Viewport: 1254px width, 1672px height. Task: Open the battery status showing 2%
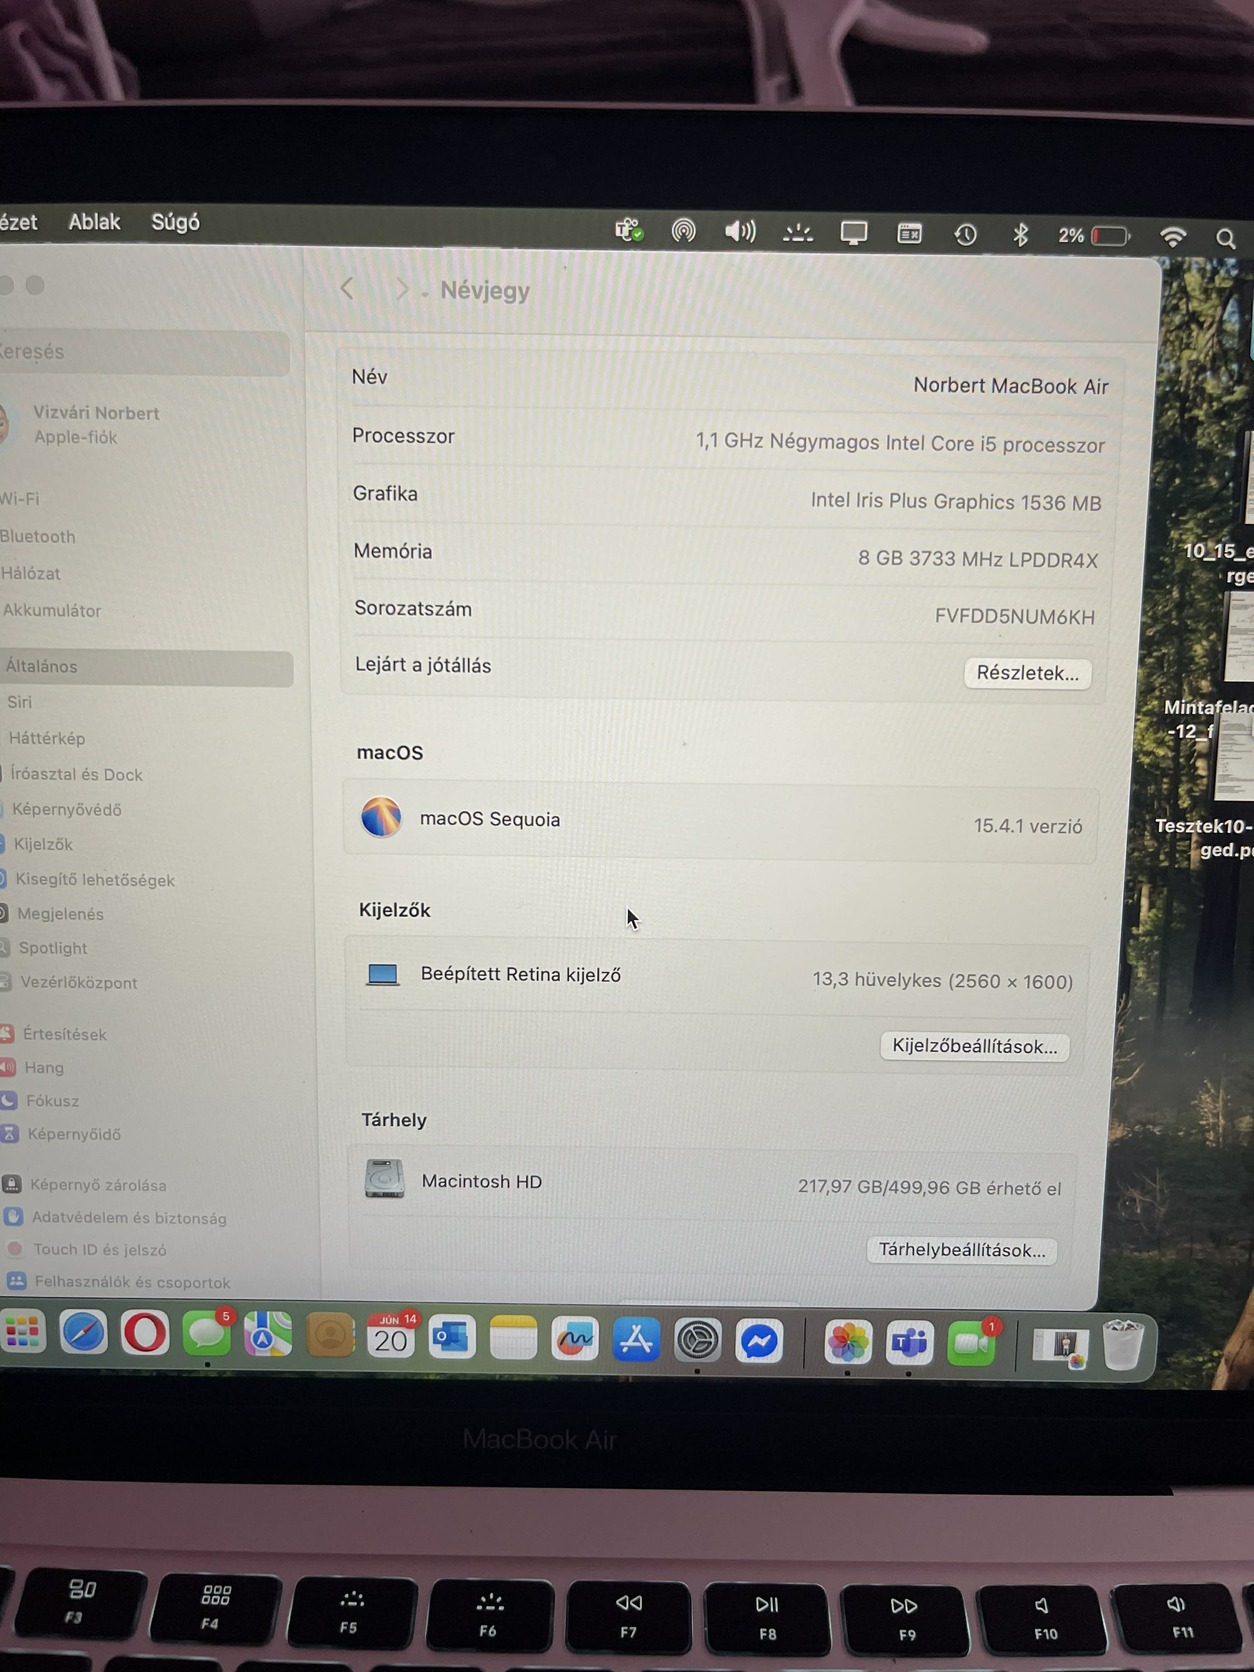point(1094,236)
